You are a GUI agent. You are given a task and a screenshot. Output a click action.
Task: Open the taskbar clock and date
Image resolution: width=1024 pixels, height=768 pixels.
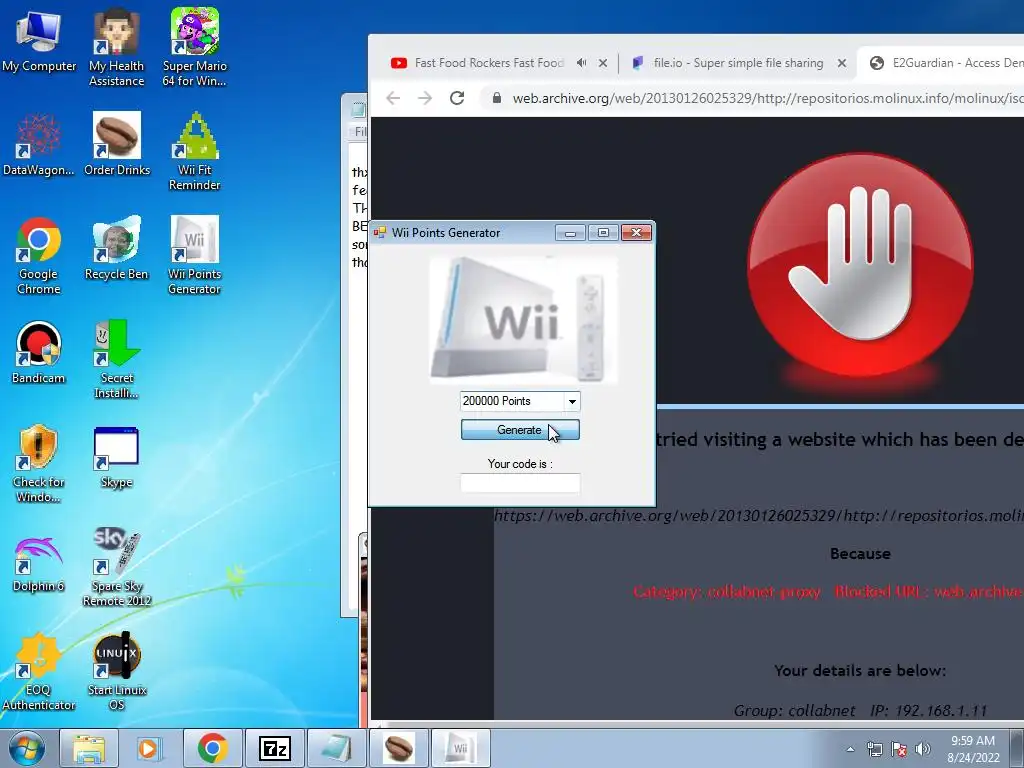coord(973,749)
